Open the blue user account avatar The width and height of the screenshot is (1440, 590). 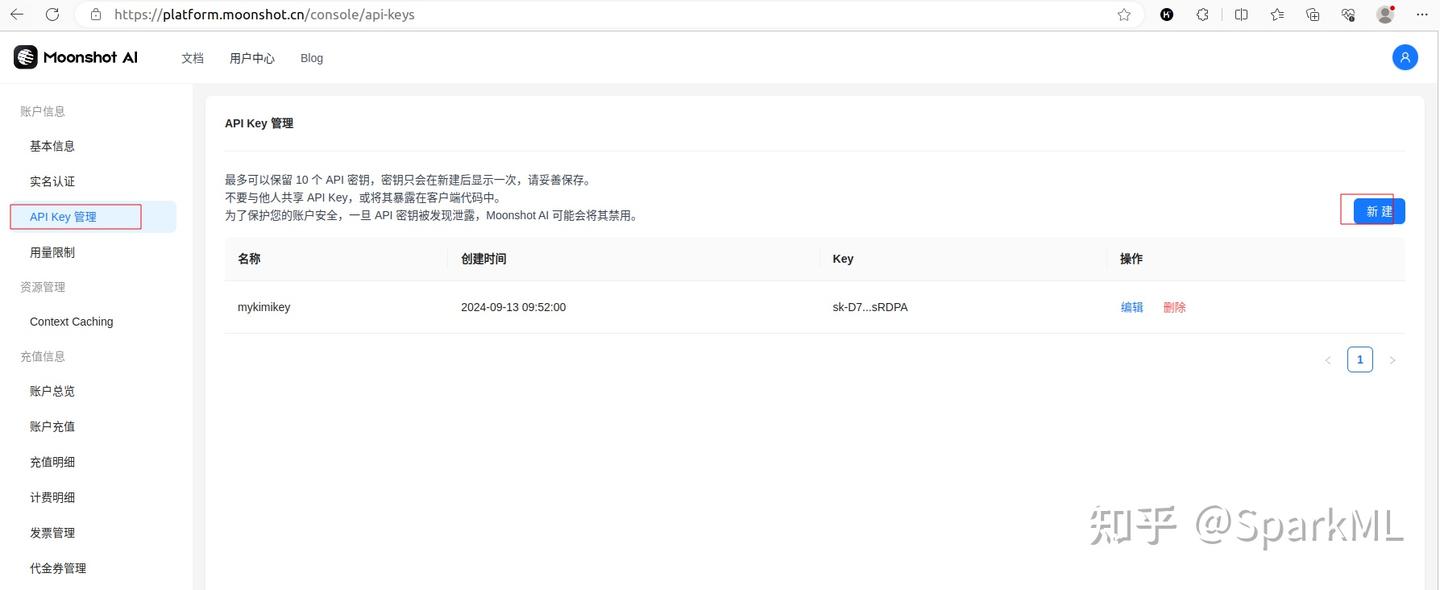[1405, 58]
